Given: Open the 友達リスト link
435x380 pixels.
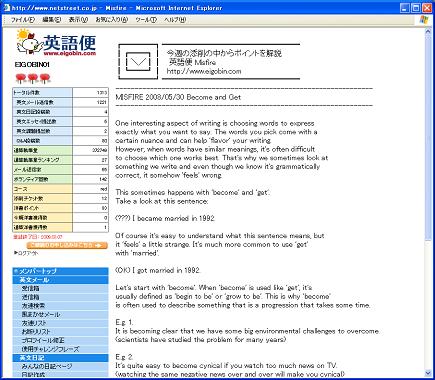Looking at the screenshot, I should point(34,323).
